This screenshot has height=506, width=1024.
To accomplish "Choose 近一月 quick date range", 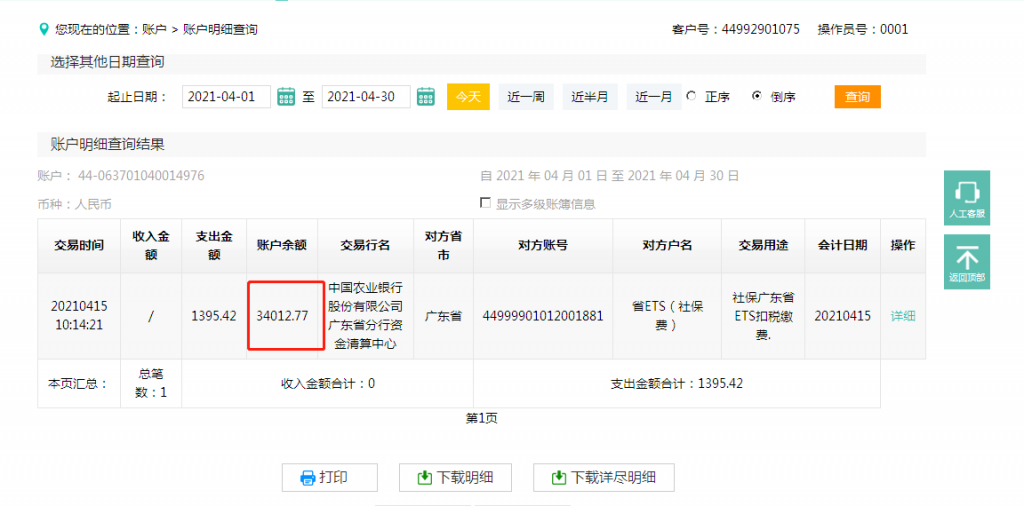I will (654, 97).
